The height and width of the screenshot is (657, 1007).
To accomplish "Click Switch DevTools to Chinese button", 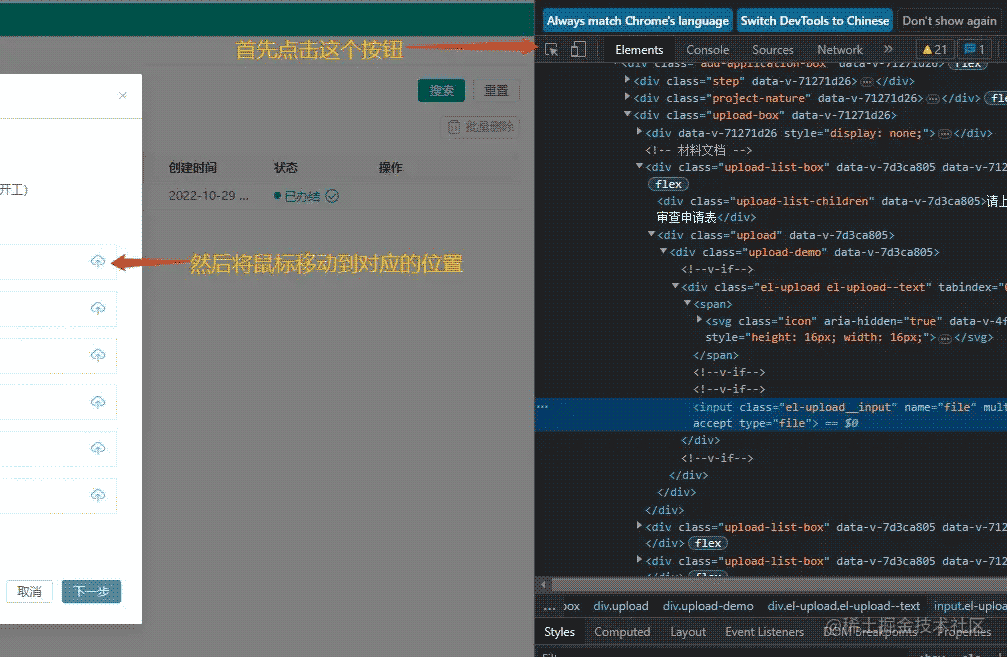I will [x=814, y=21].
